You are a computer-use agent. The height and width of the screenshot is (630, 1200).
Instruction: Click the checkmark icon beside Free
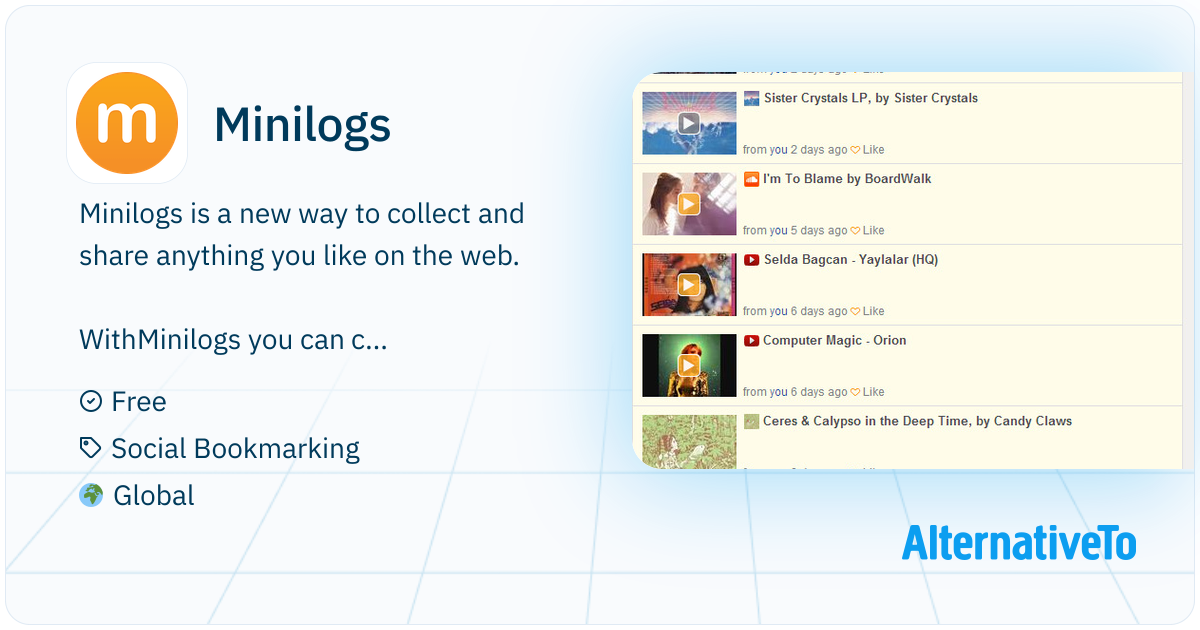tap(91, 401)
